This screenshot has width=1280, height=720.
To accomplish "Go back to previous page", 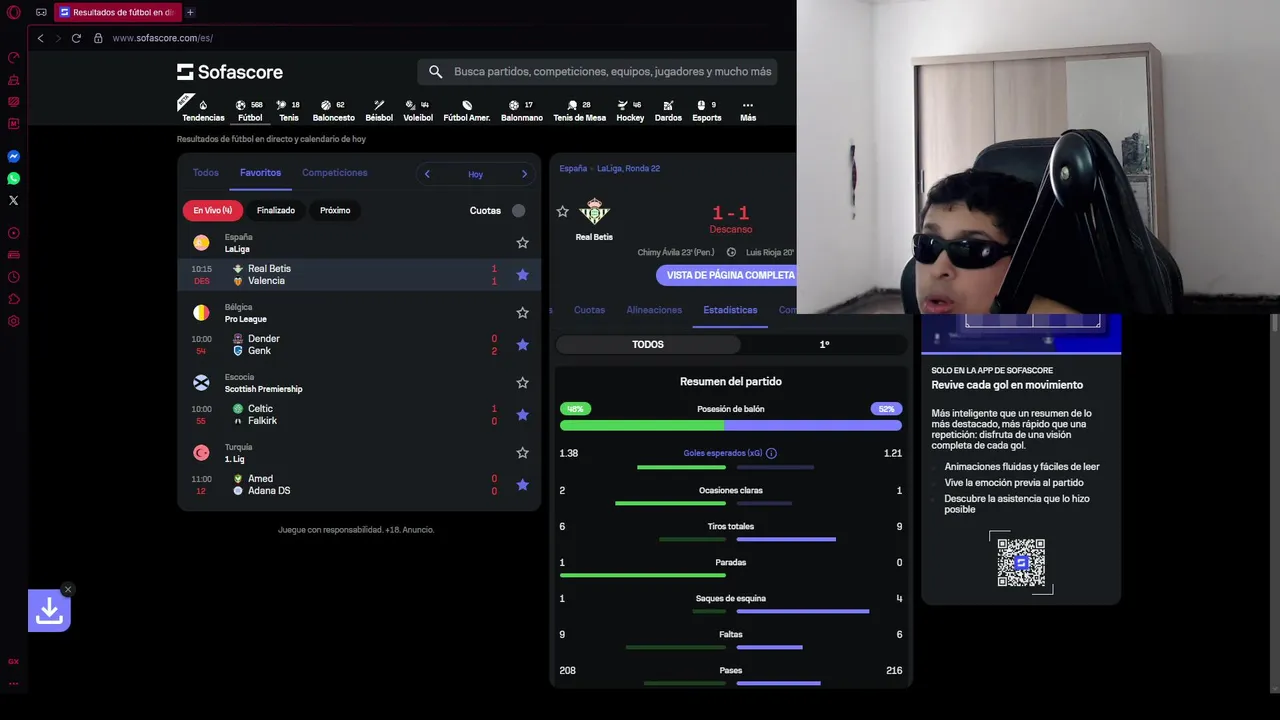I will coord(40,38).
